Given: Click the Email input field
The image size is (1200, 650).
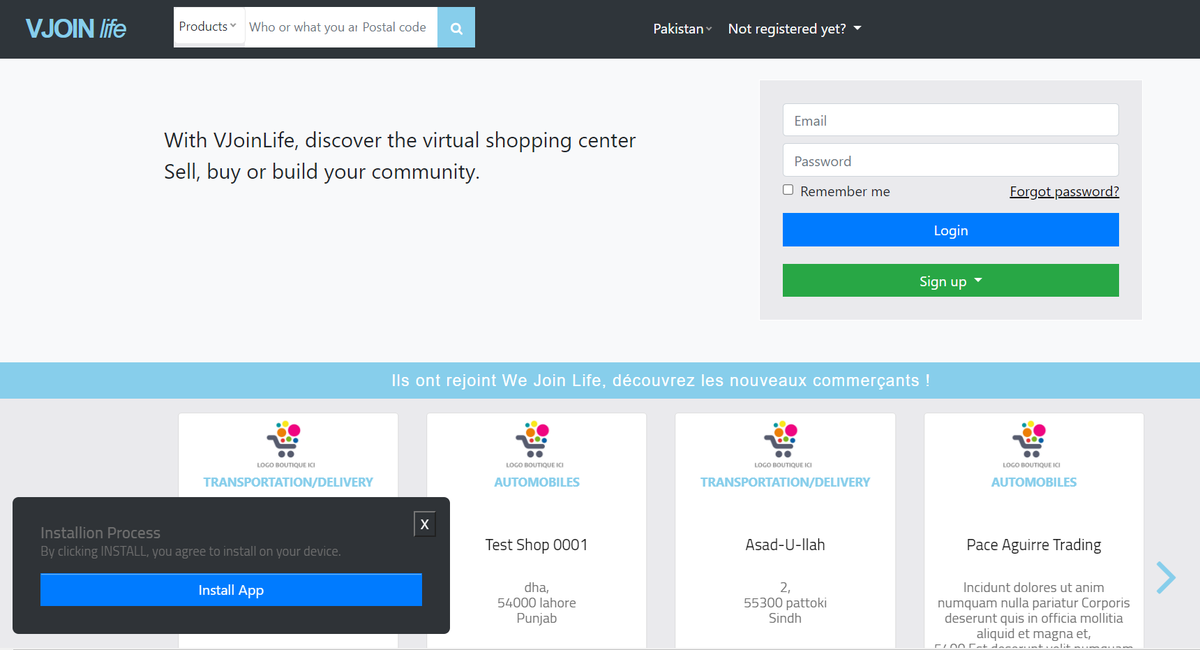Looking at the screenshot, I should (950, 120).
